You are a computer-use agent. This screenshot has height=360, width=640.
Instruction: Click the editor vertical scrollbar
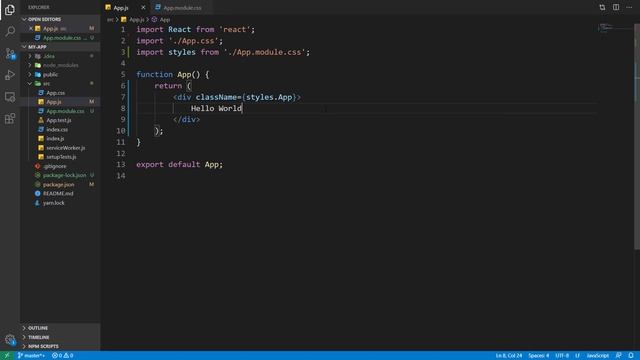[x=637, y=137]
